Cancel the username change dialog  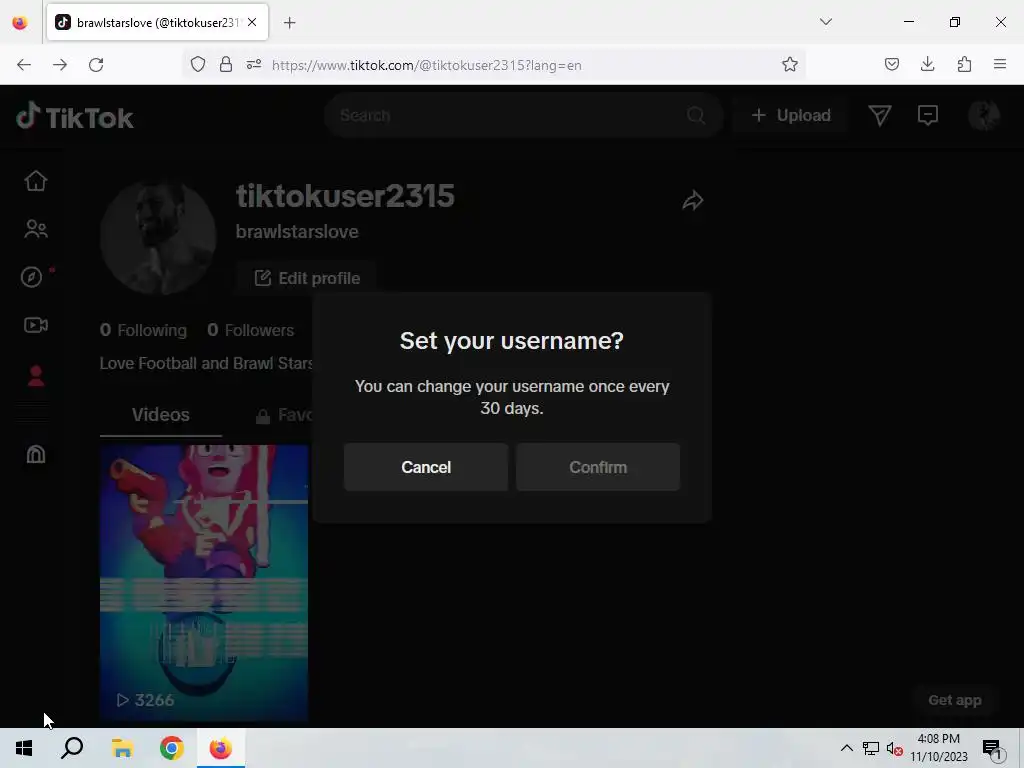click(x=426, y=467)
